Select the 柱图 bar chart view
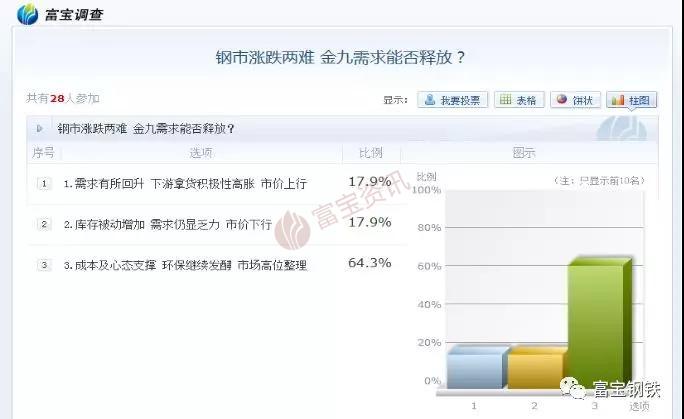The image size is (684, 419). tap(632, 100)
